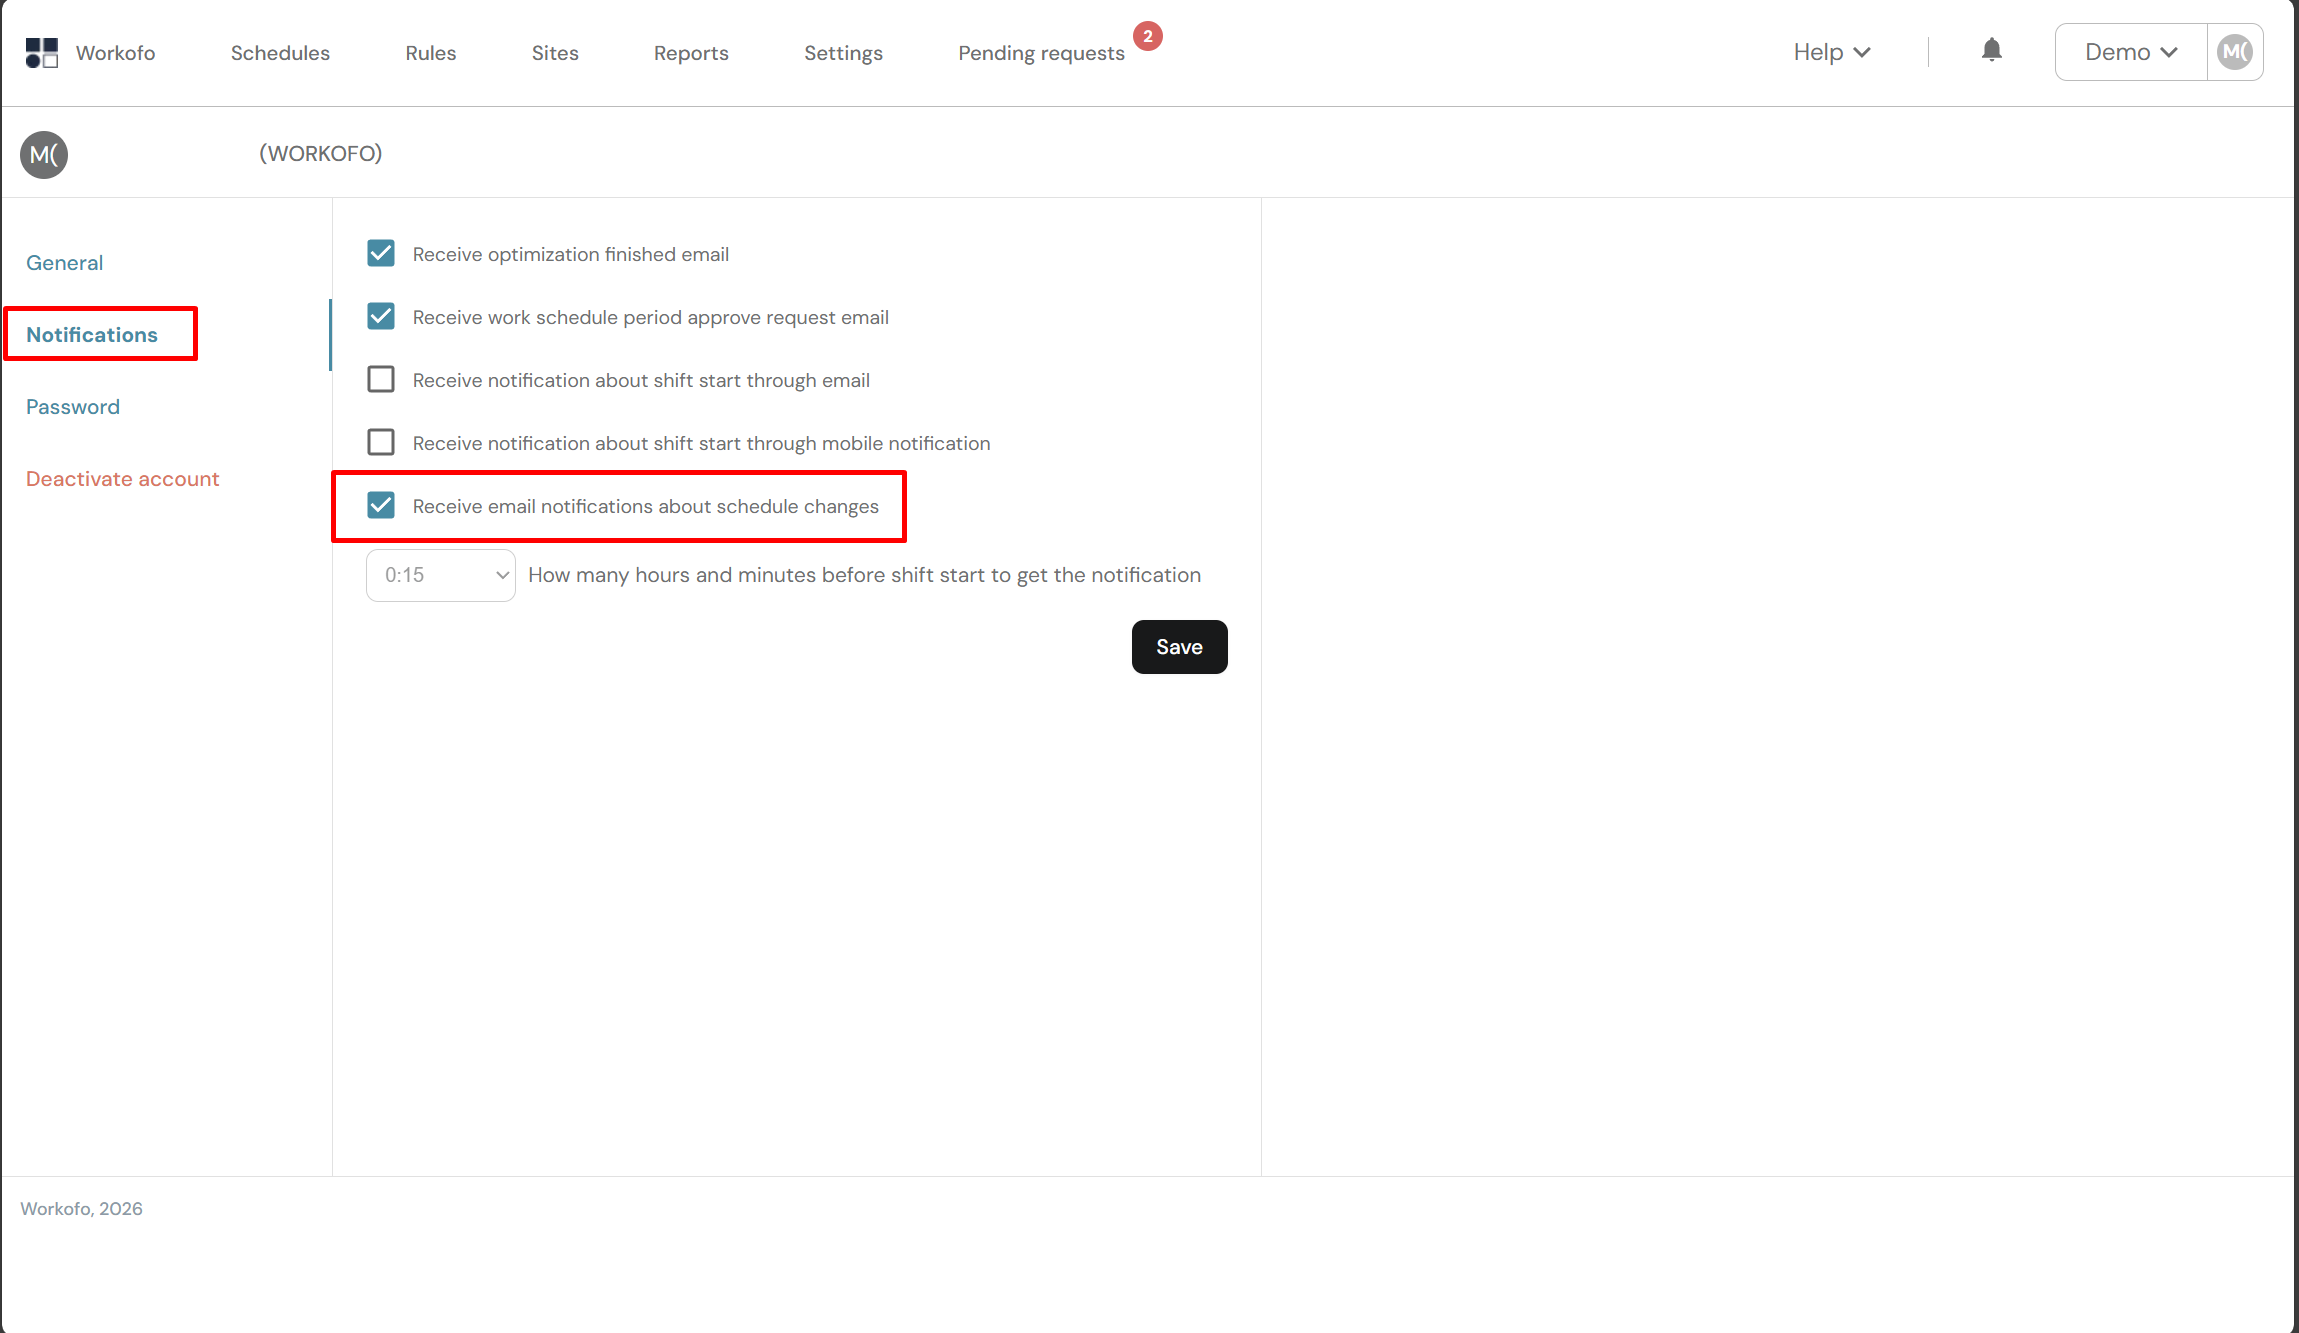The width and height of the screenshot is (2299, 1333).
Task: Uncheck Receive optimization finished email
Action: tap(381, 254)
